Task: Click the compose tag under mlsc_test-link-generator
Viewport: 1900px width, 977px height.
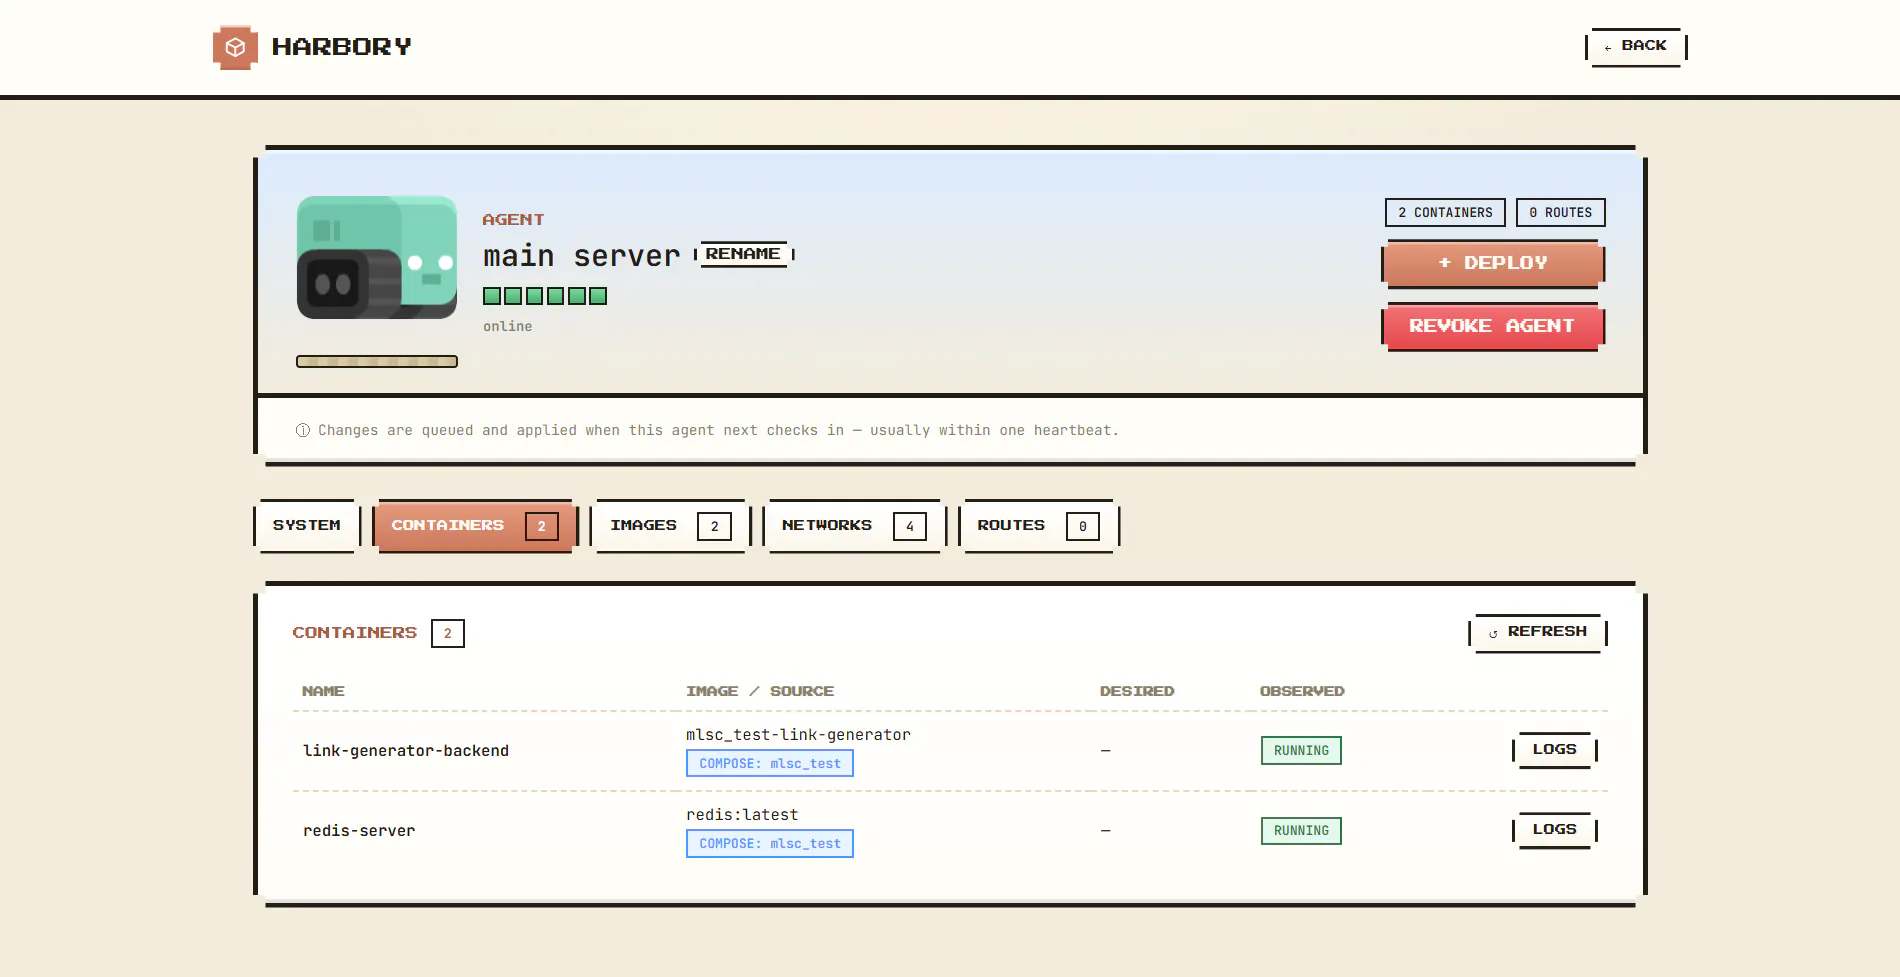Action: tap(770, 764)
